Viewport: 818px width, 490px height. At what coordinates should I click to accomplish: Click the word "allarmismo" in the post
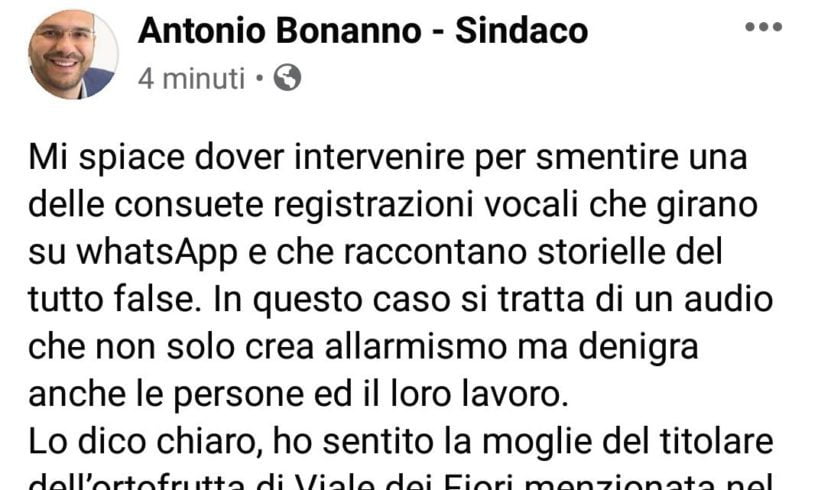tap(416, 346)
